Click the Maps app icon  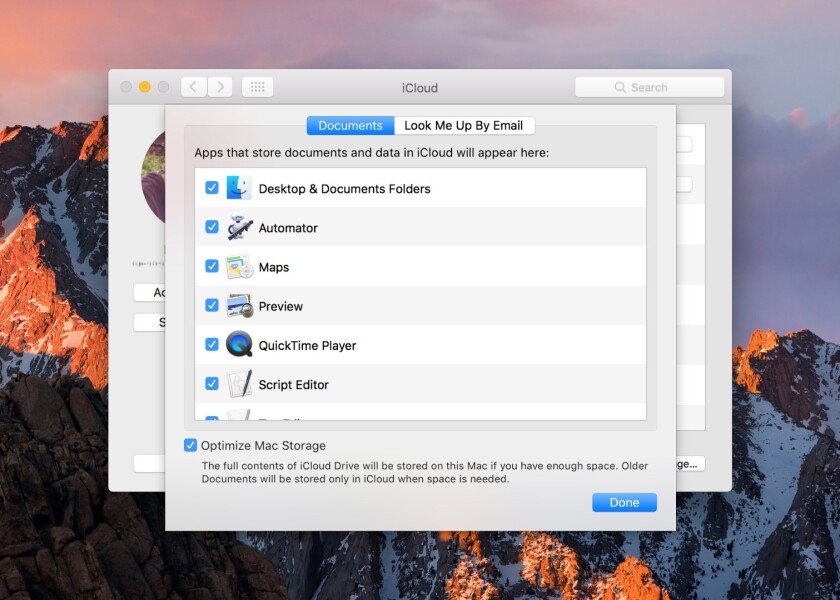coord(239,267)
